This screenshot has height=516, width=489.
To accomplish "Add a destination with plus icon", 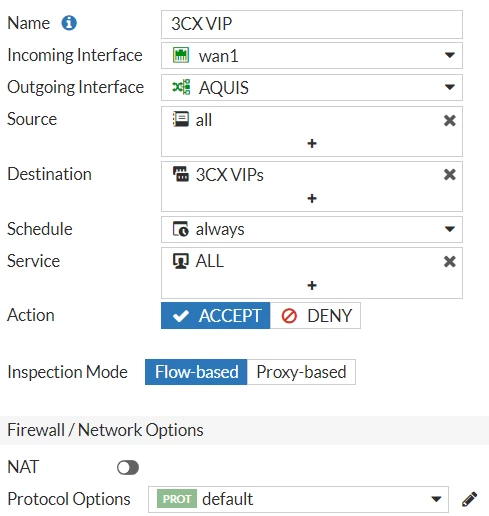I will tap(312, 199).
